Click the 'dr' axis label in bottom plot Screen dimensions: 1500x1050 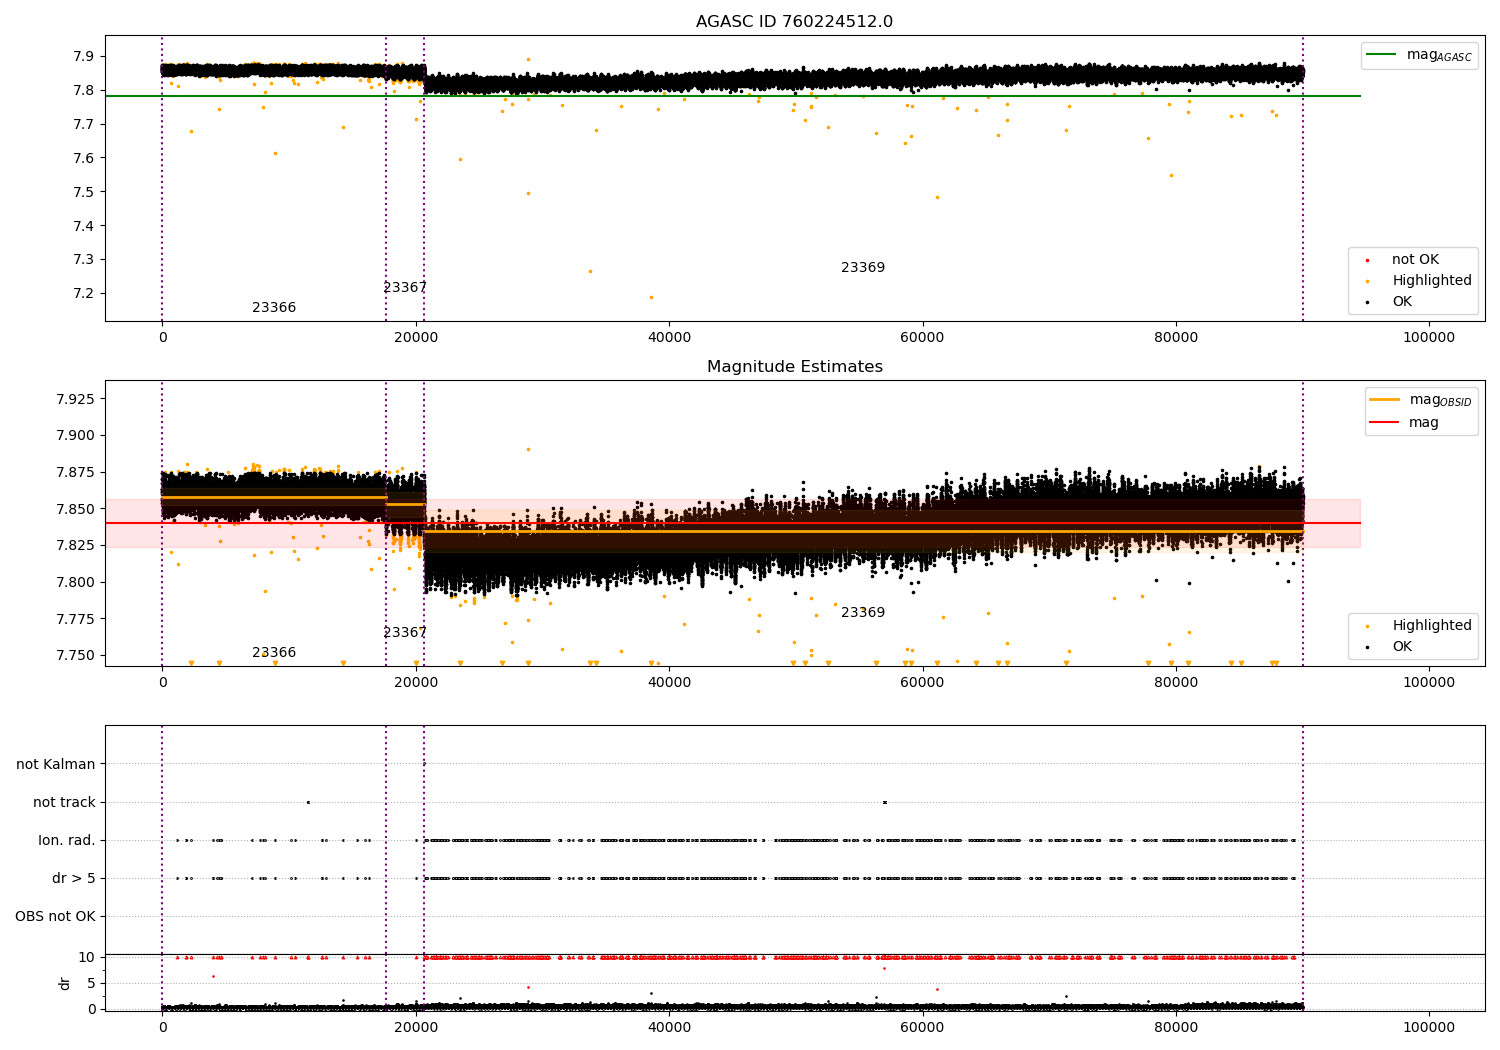(65, 983)
